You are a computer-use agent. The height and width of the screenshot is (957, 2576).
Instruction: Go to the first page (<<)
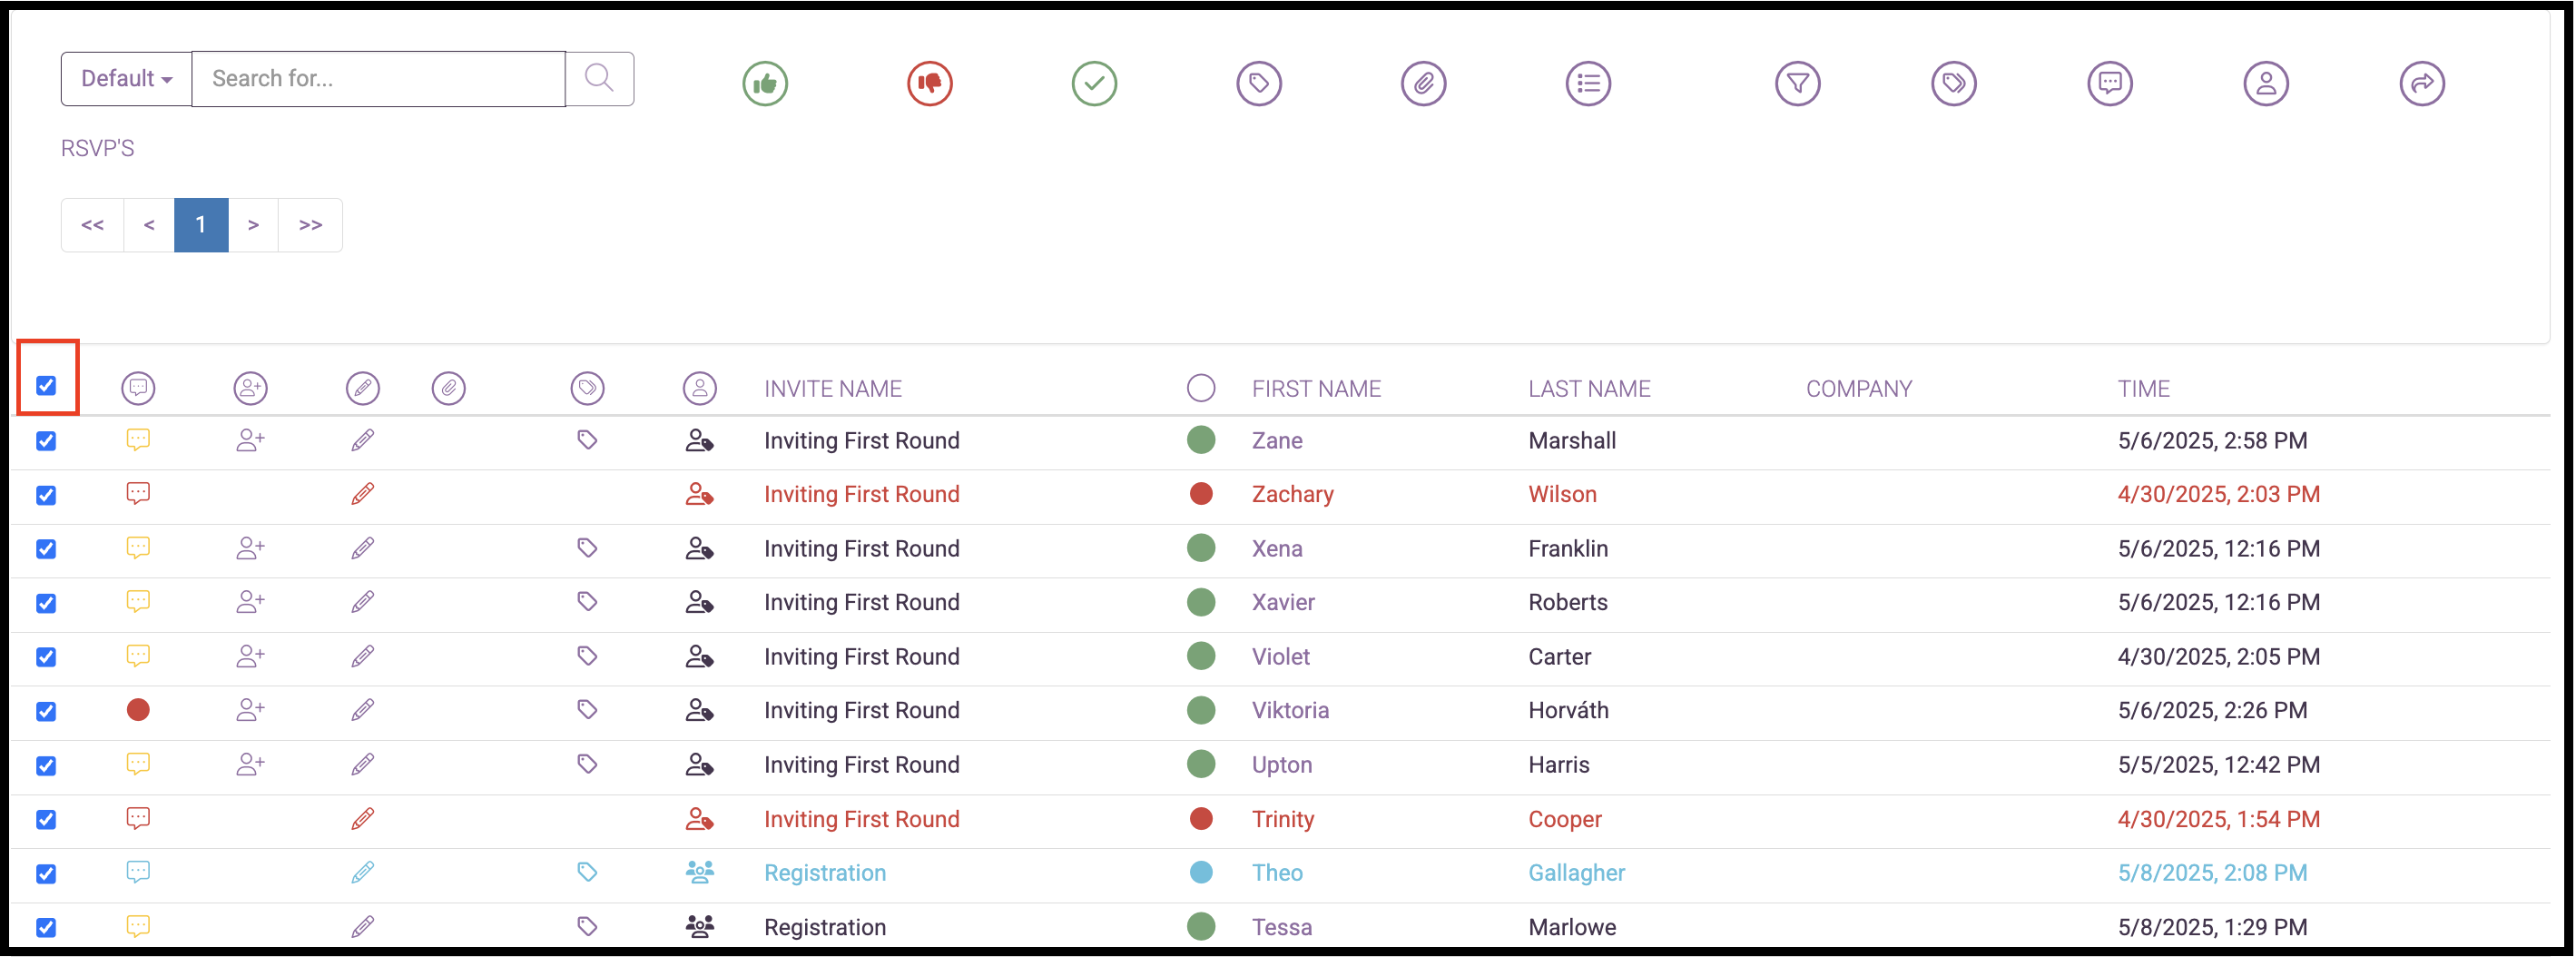pos(93,225)
